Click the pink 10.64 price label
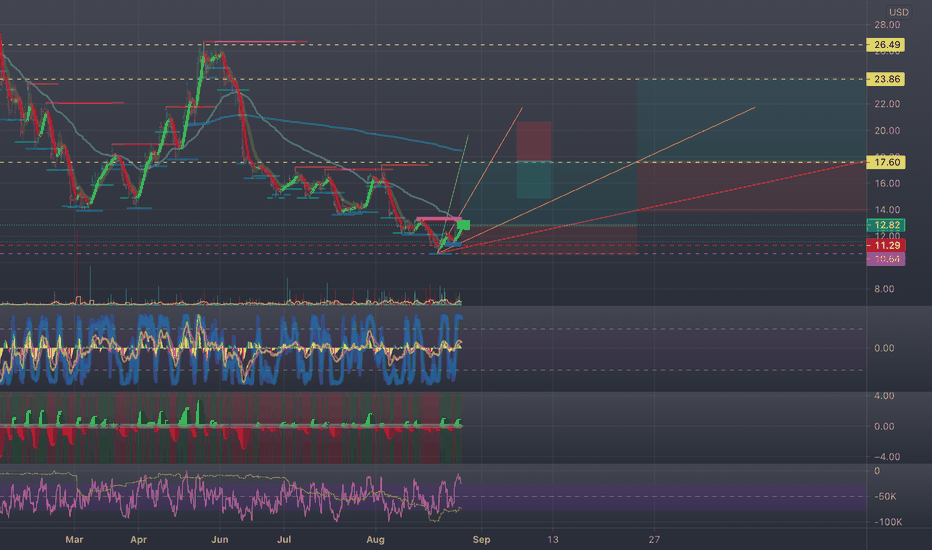The height and width of the screenshot is (550, 932). click(x=886, y=259)
